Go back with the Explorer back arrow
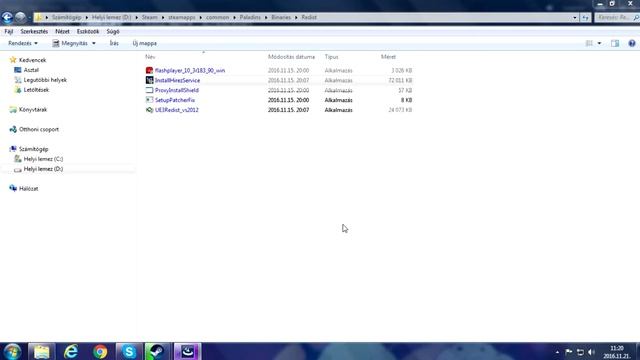The image size is (640, 360). [x=7, y=17]
